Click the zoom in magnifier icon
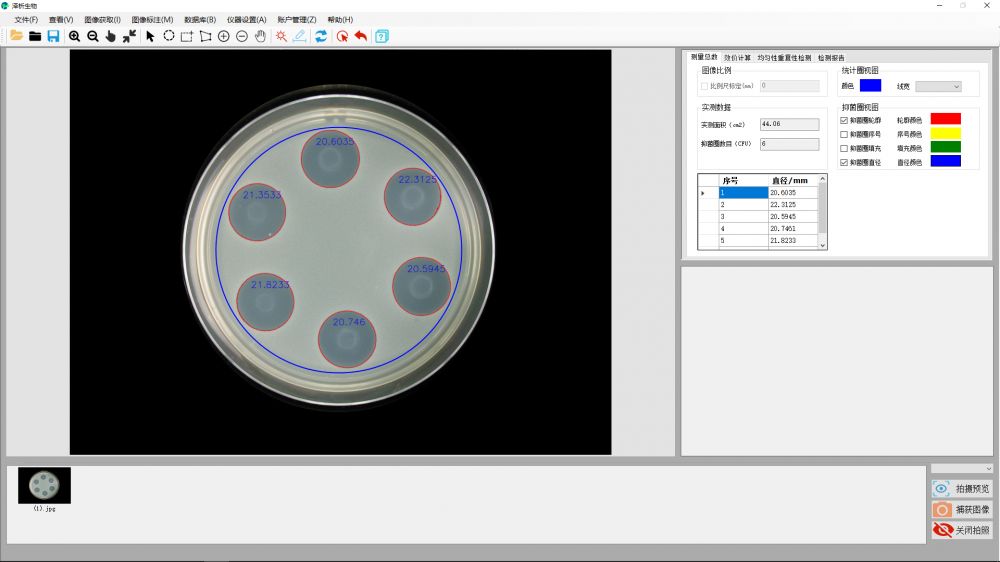1000x562 pixels. 75,36
